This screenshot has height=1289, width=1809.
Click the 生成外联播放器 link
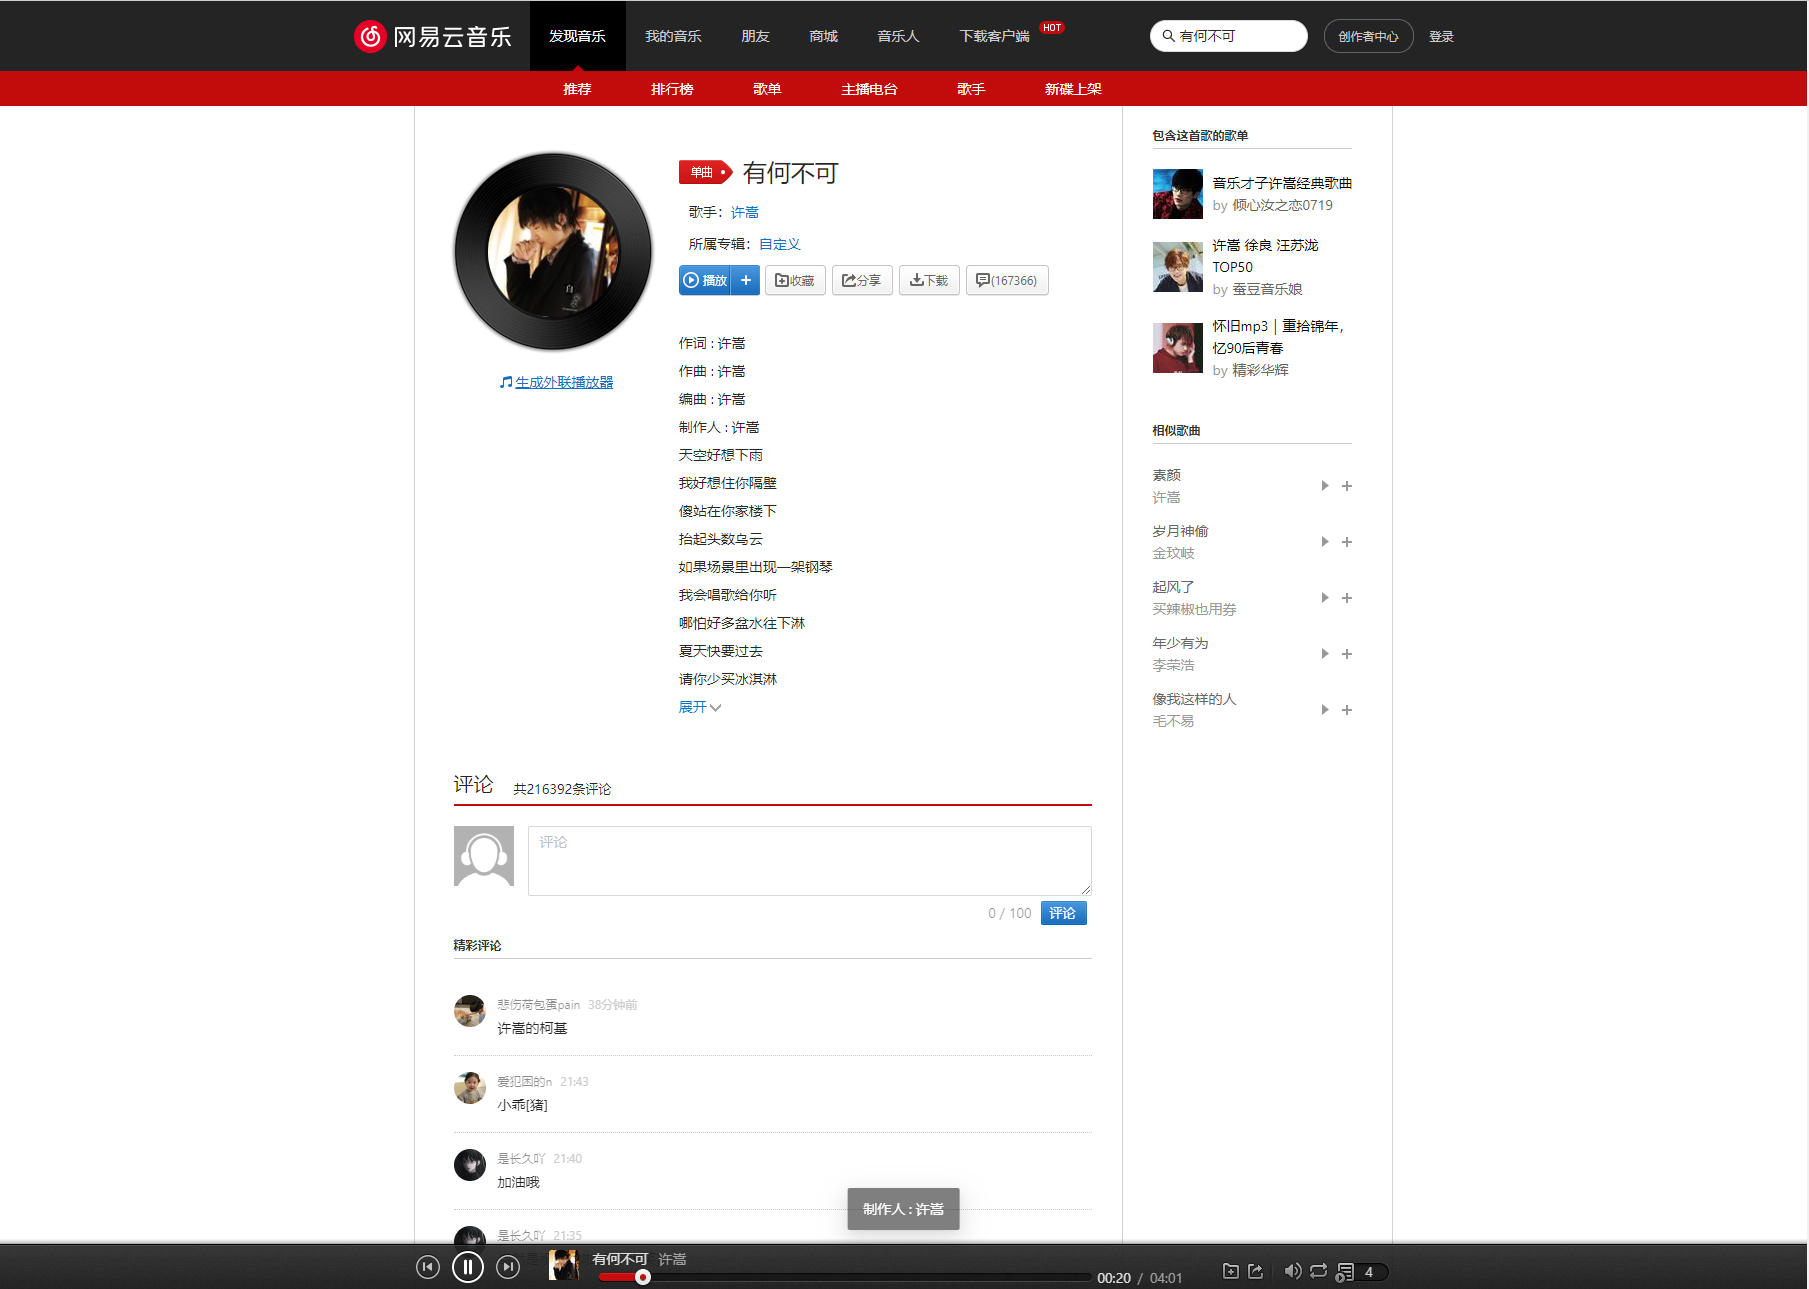click(564, 382)
